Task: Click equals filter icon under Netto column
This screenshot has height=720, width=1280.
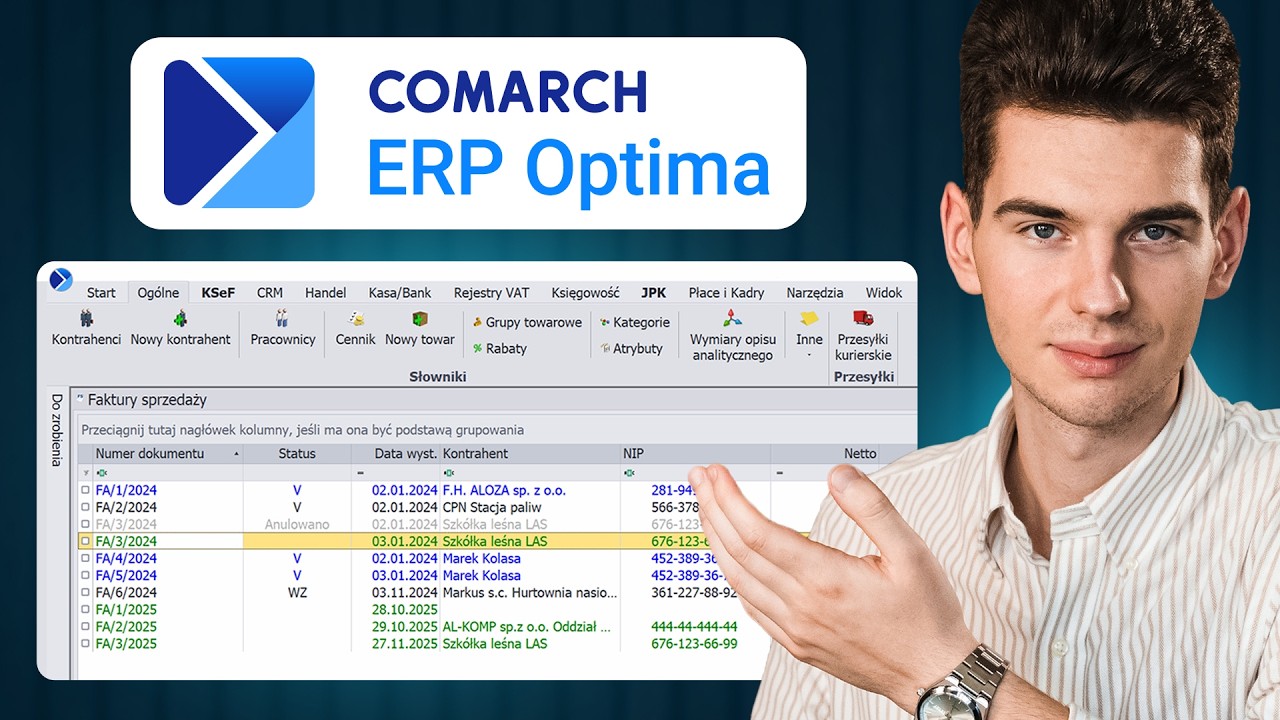Action: coord(779,473)
